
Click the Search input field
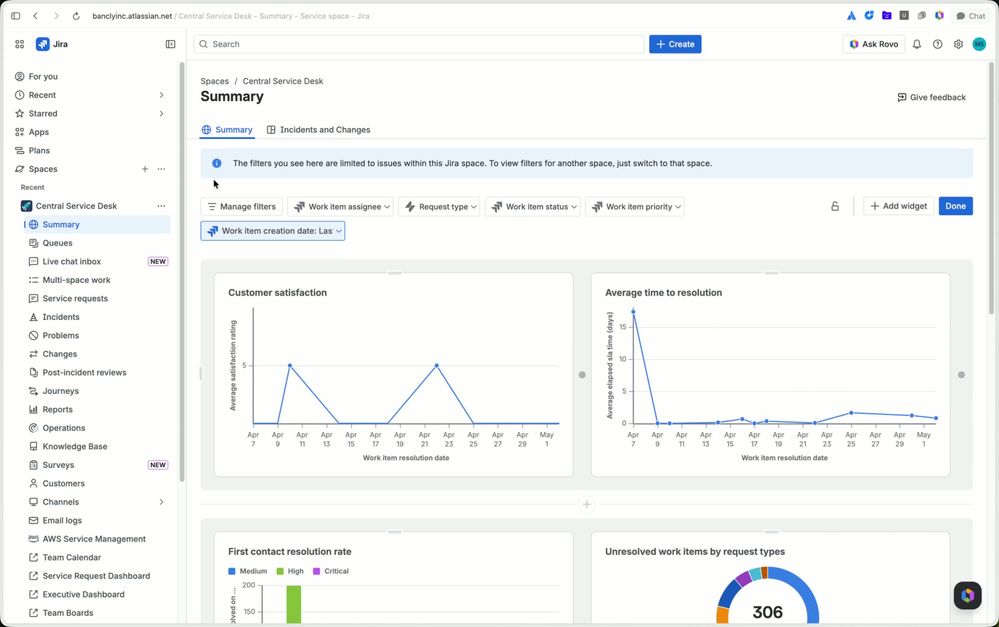point(419,44)
